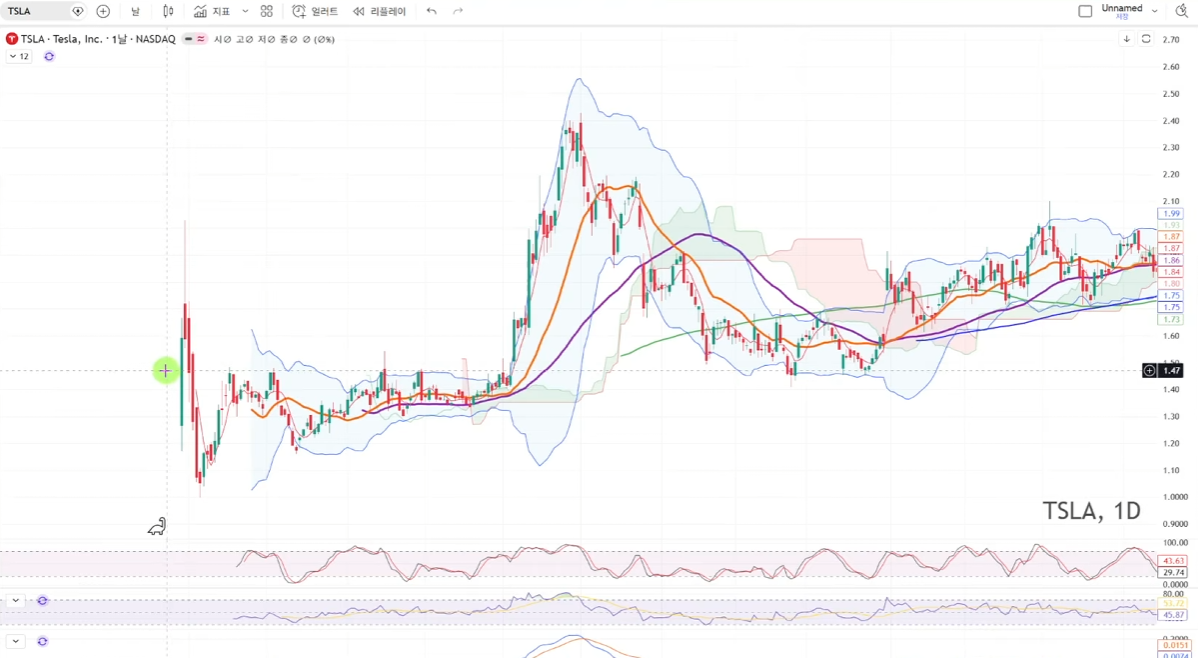
Task: Click the Tesla red logo icon
Action: click(x=11, y=39)
